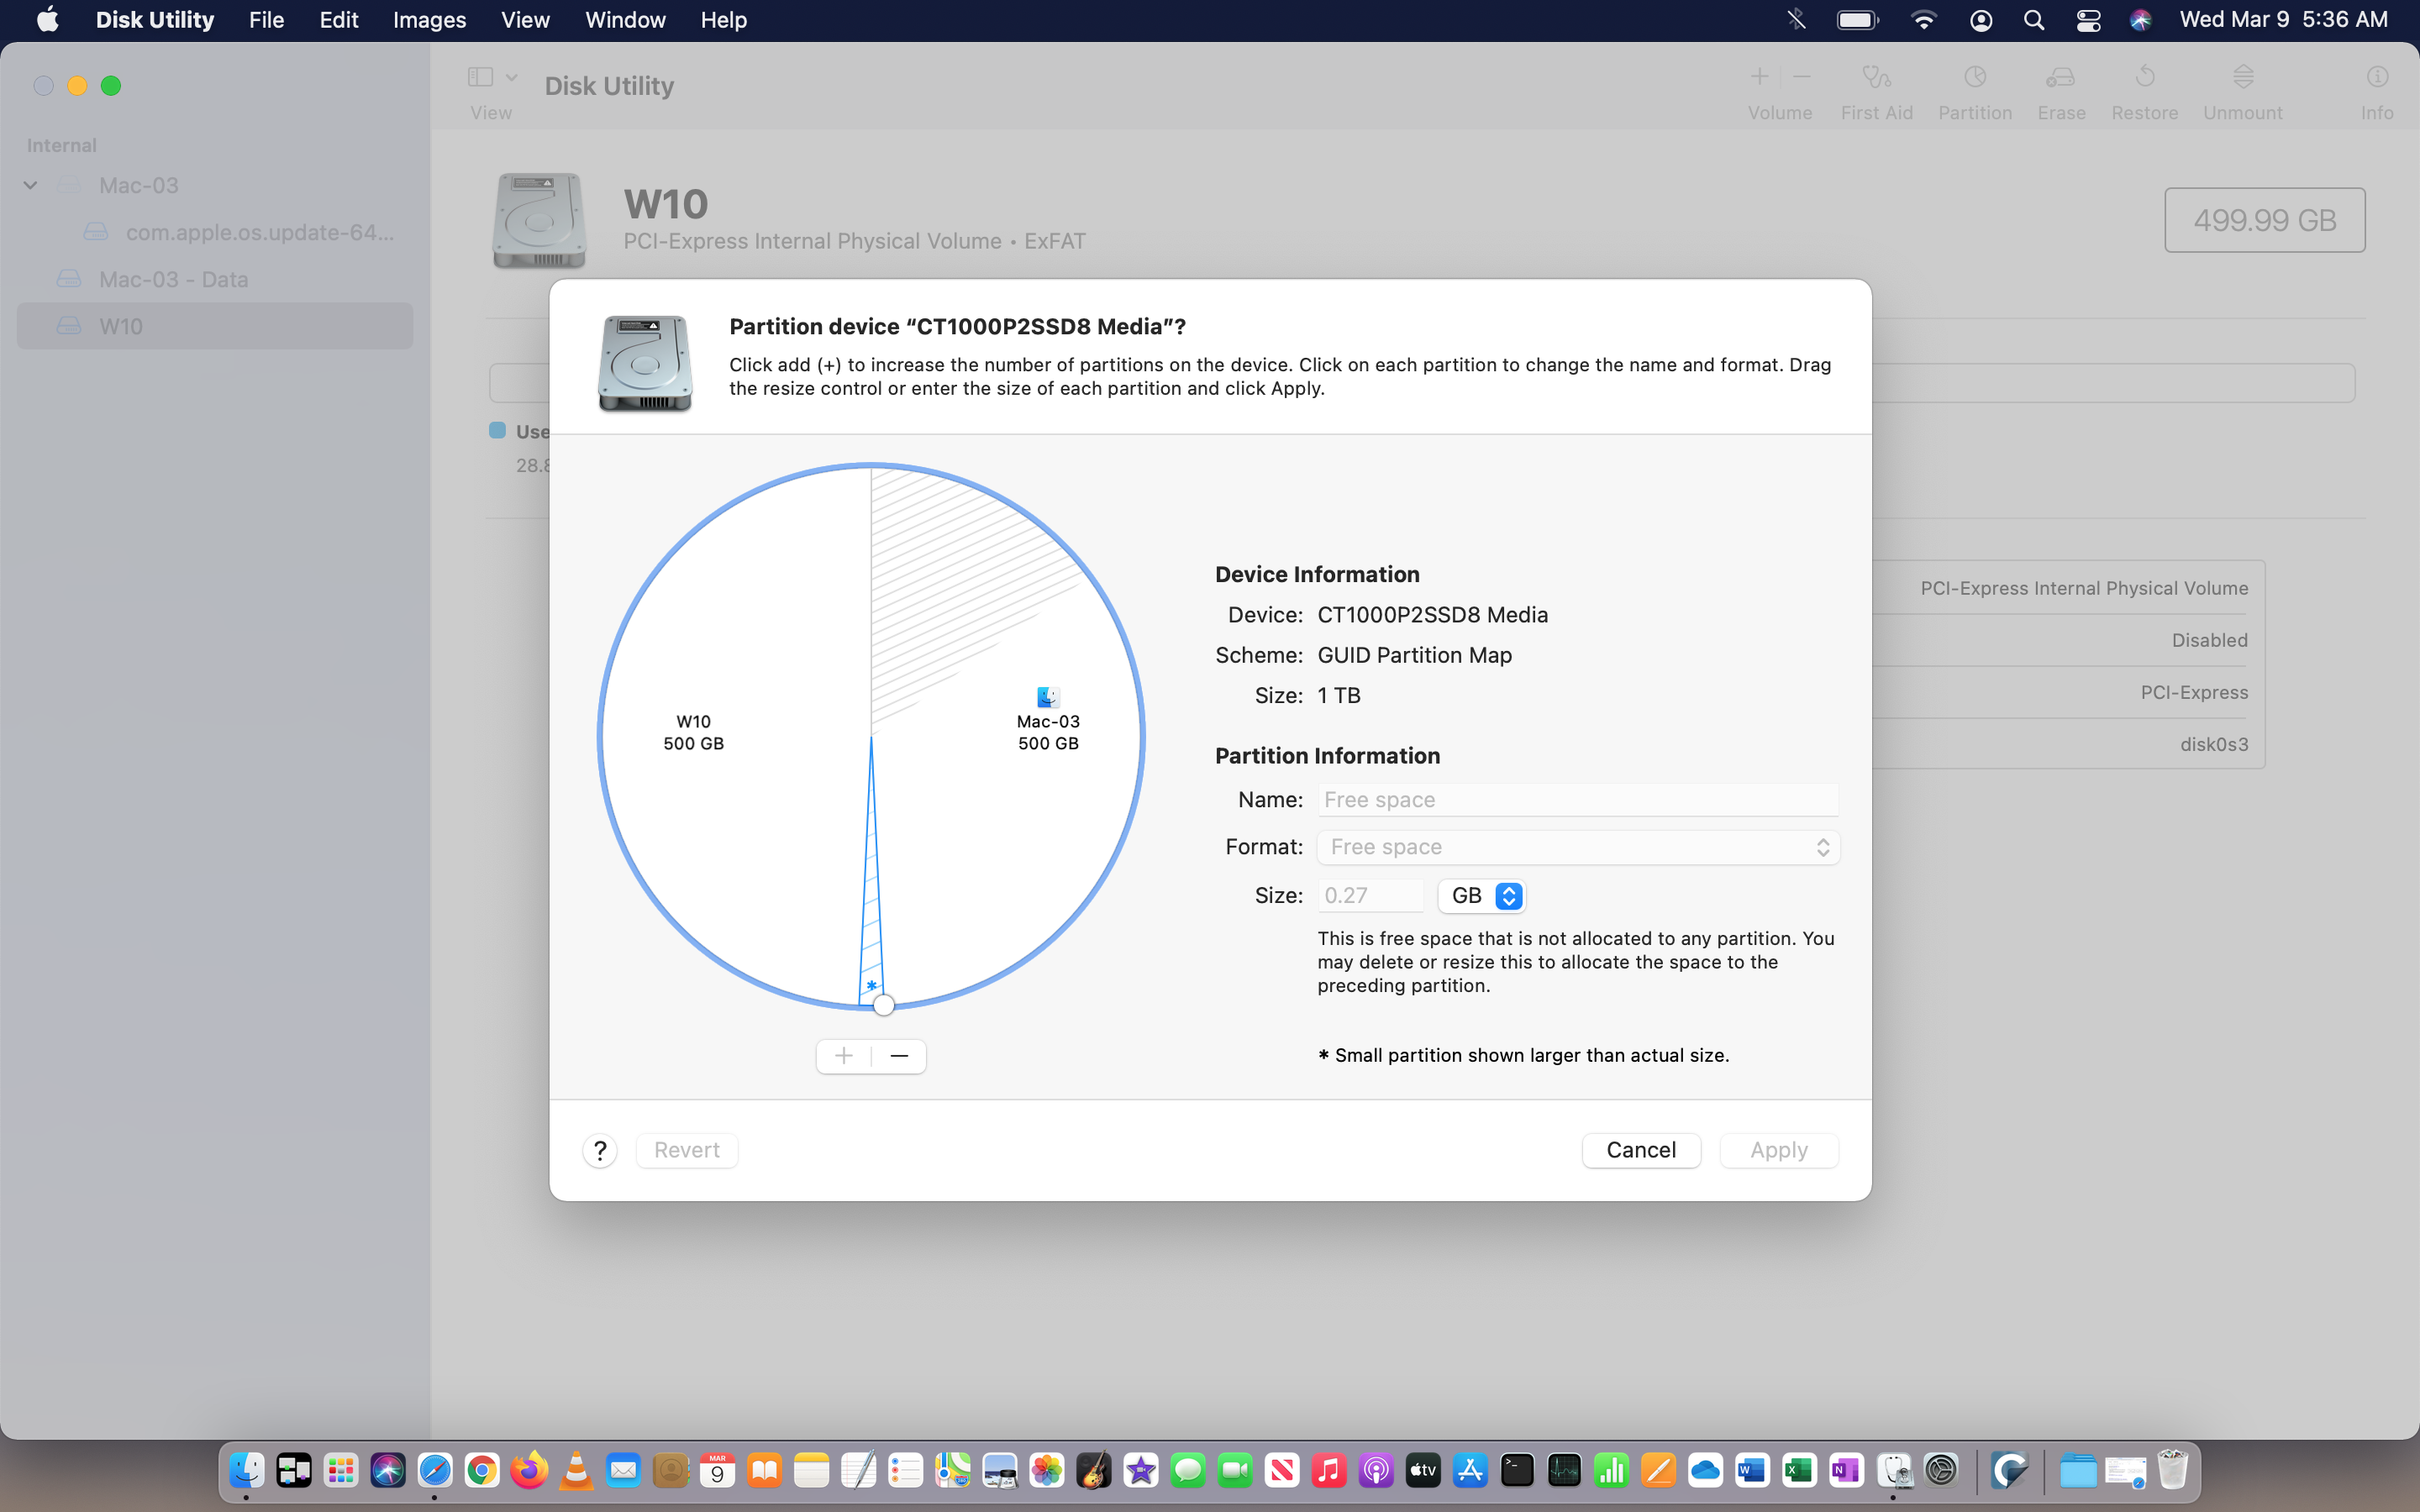Click the Unmount toolbar icon
This screenshot has height=1512, width=2420.
pyautogui.click(x=2242, y=77)
